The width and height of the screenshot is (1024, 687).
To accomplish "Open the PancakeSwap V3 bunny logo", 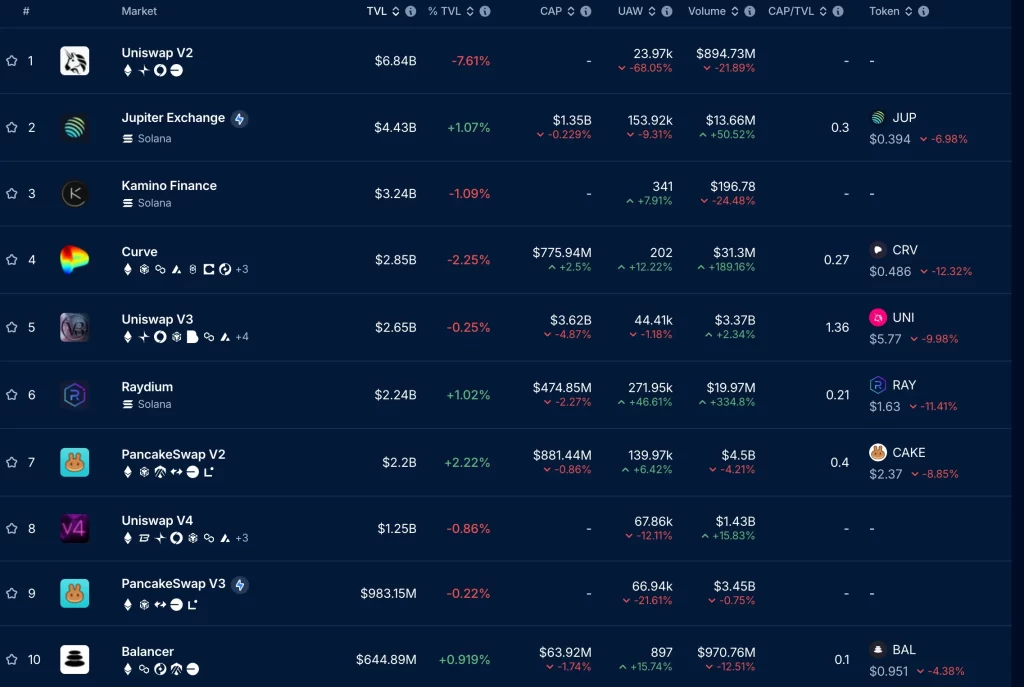I will click(x=74, y=594).
